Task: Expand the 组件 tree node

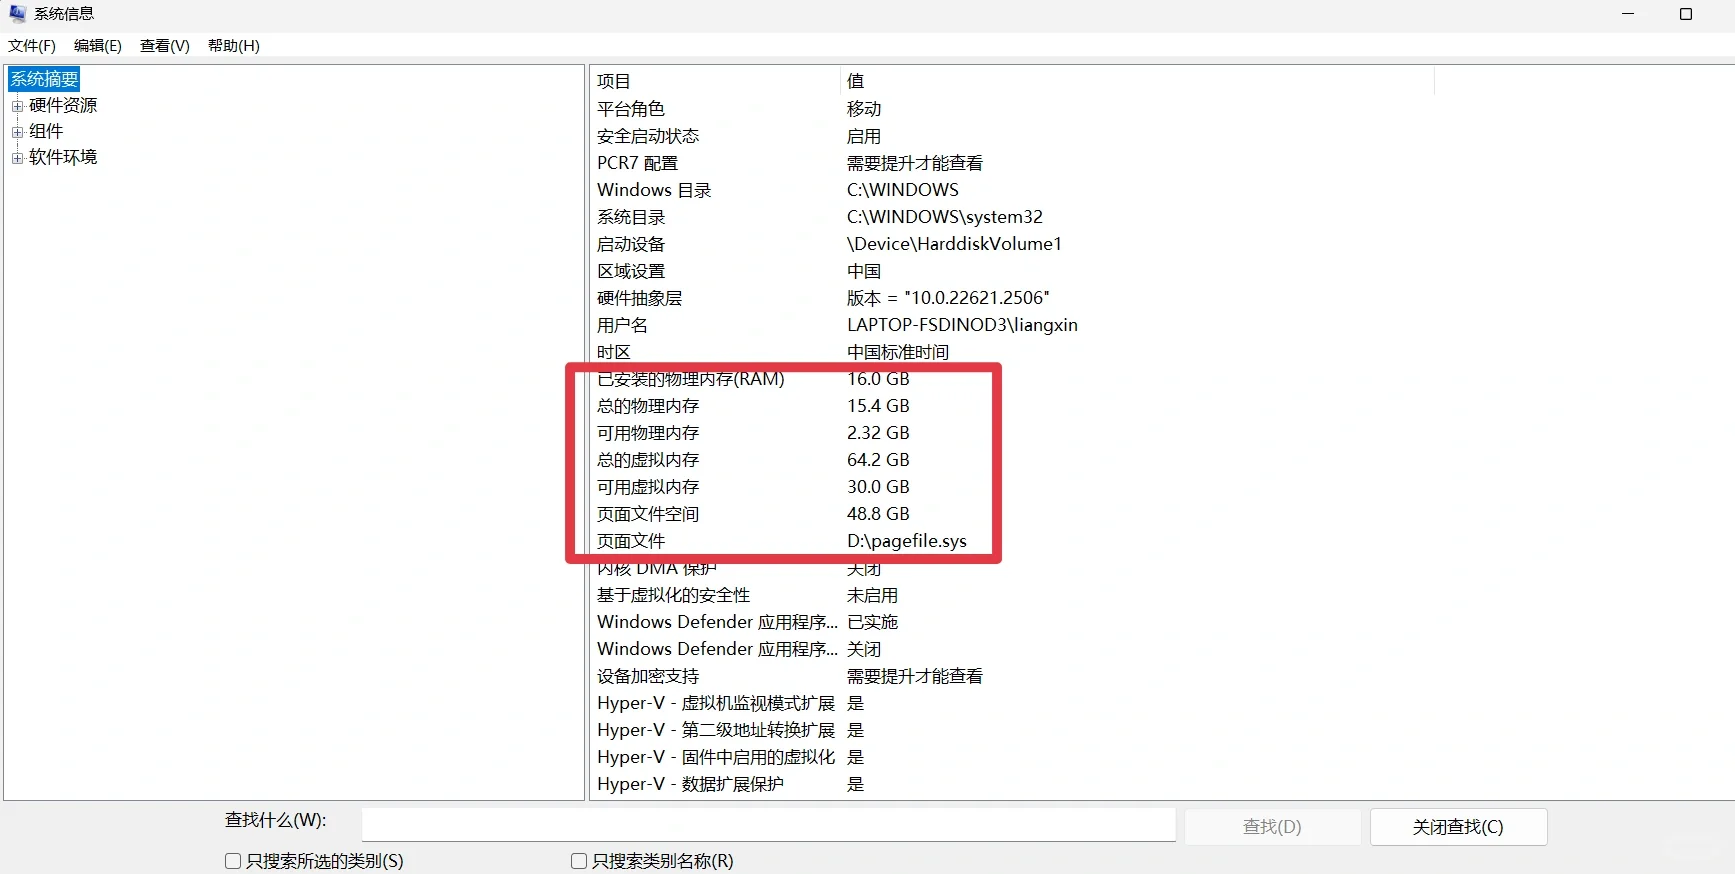Action: (17, 132)
